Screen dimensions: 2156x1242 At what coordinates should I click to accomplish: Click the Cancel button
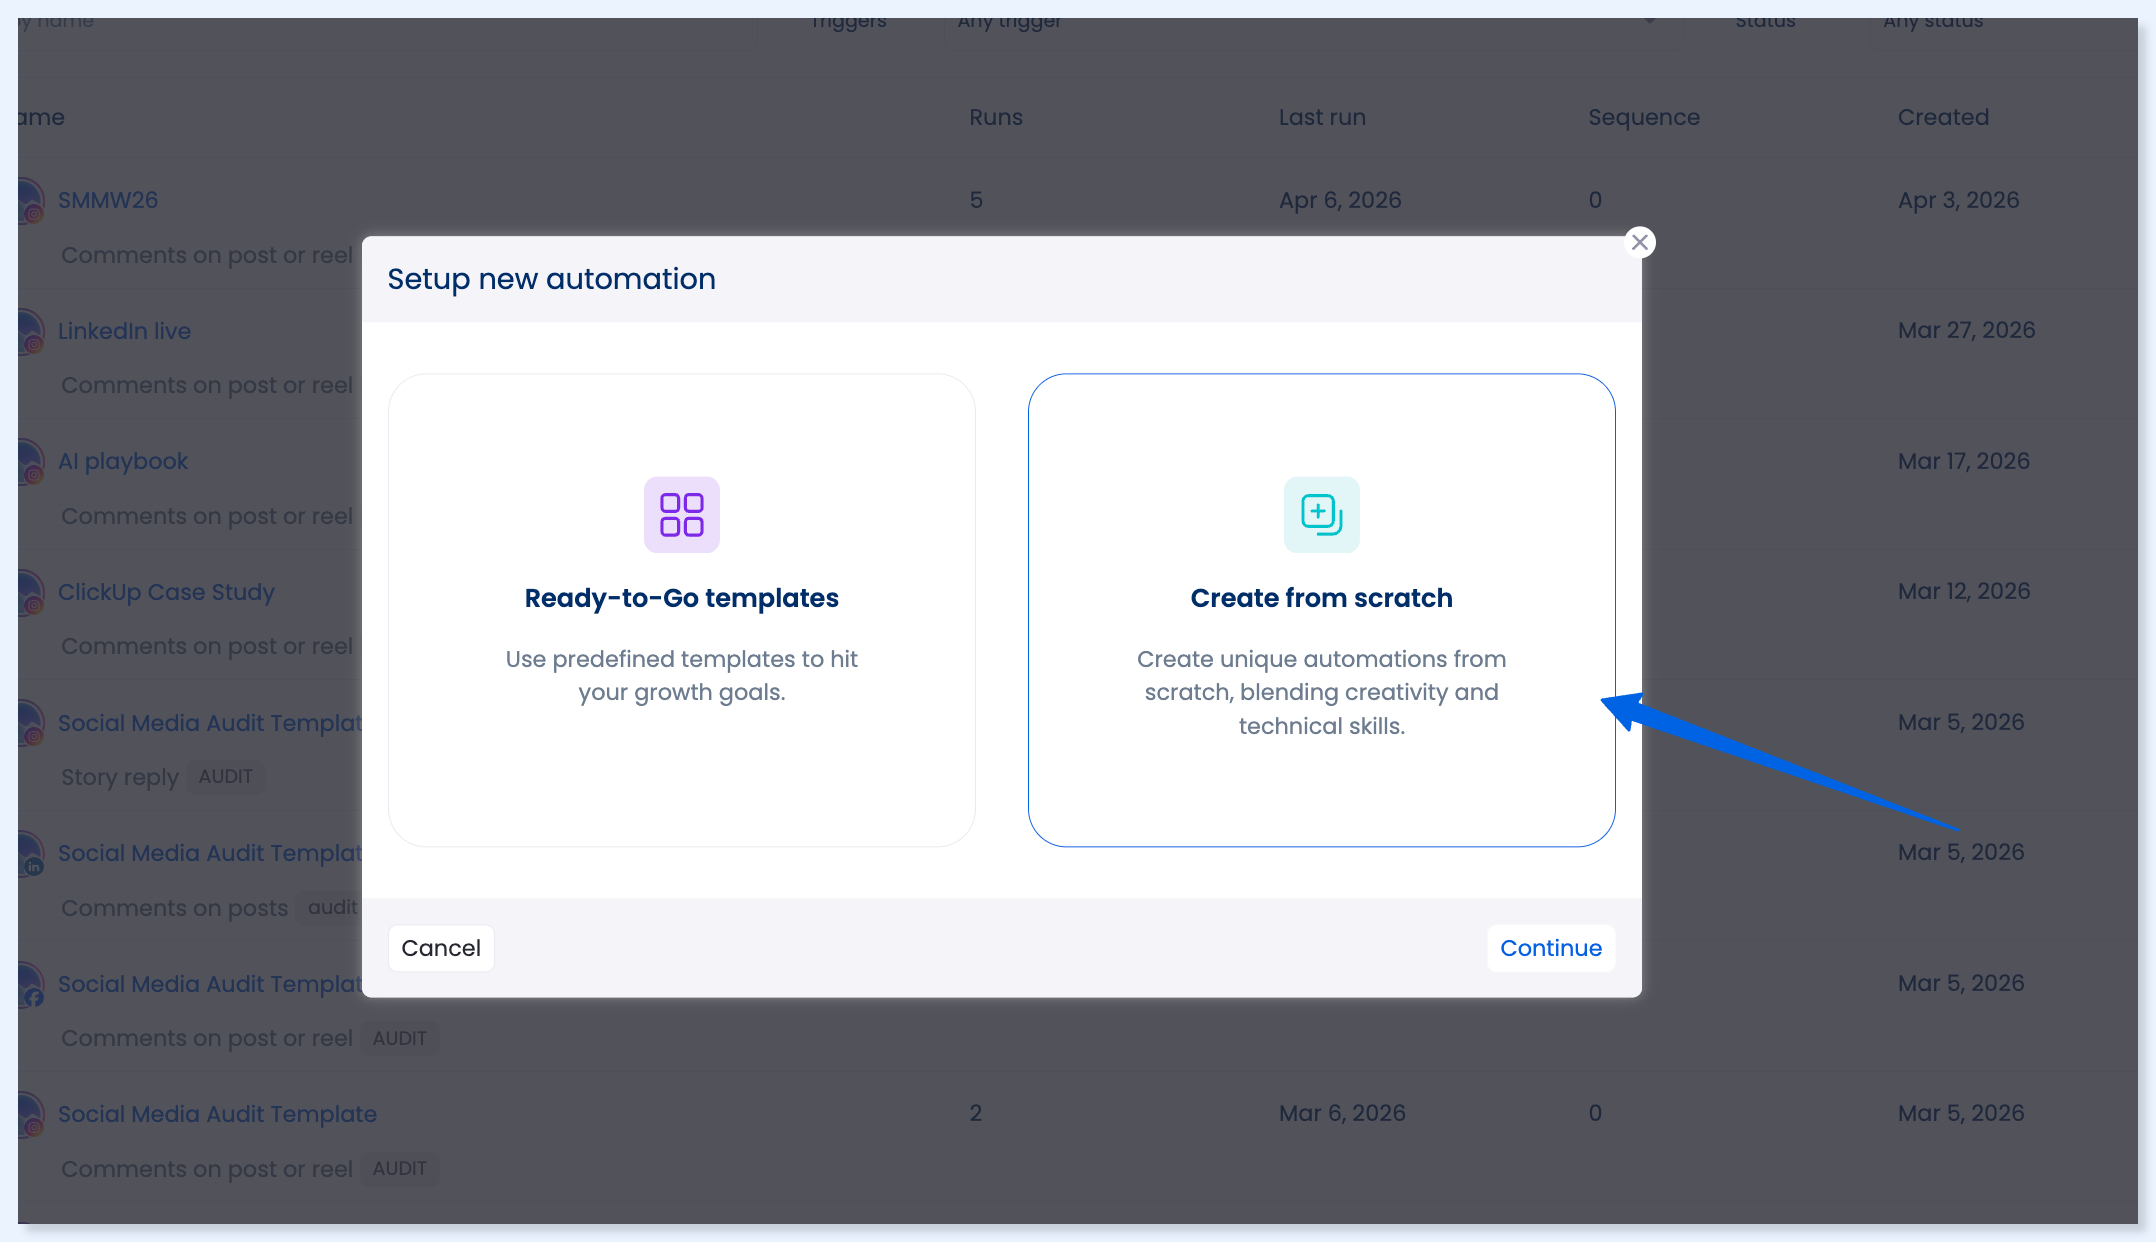441,948
